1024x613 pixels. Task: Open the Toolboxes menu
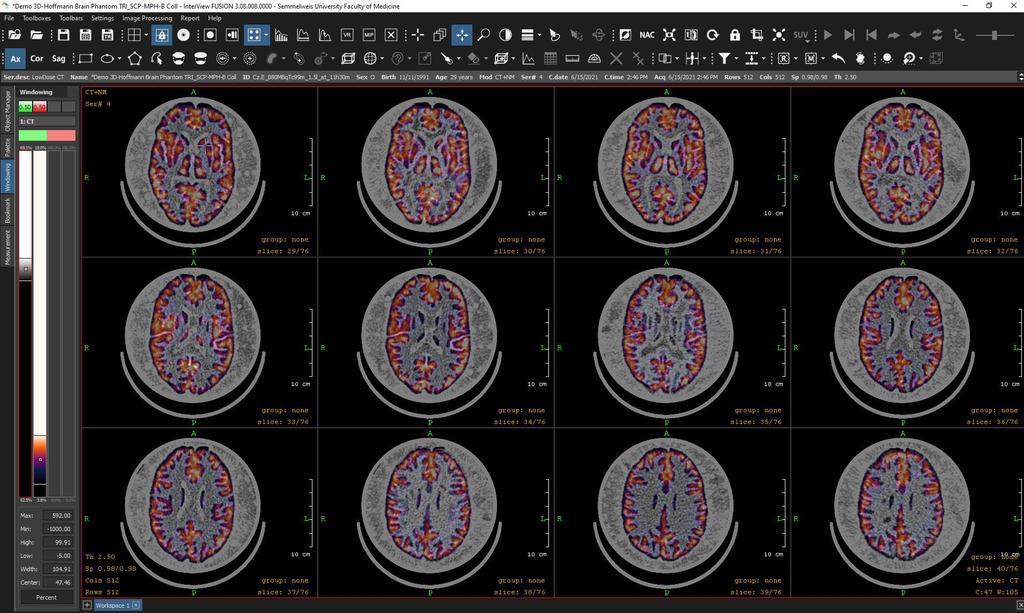tap(37, 18)
